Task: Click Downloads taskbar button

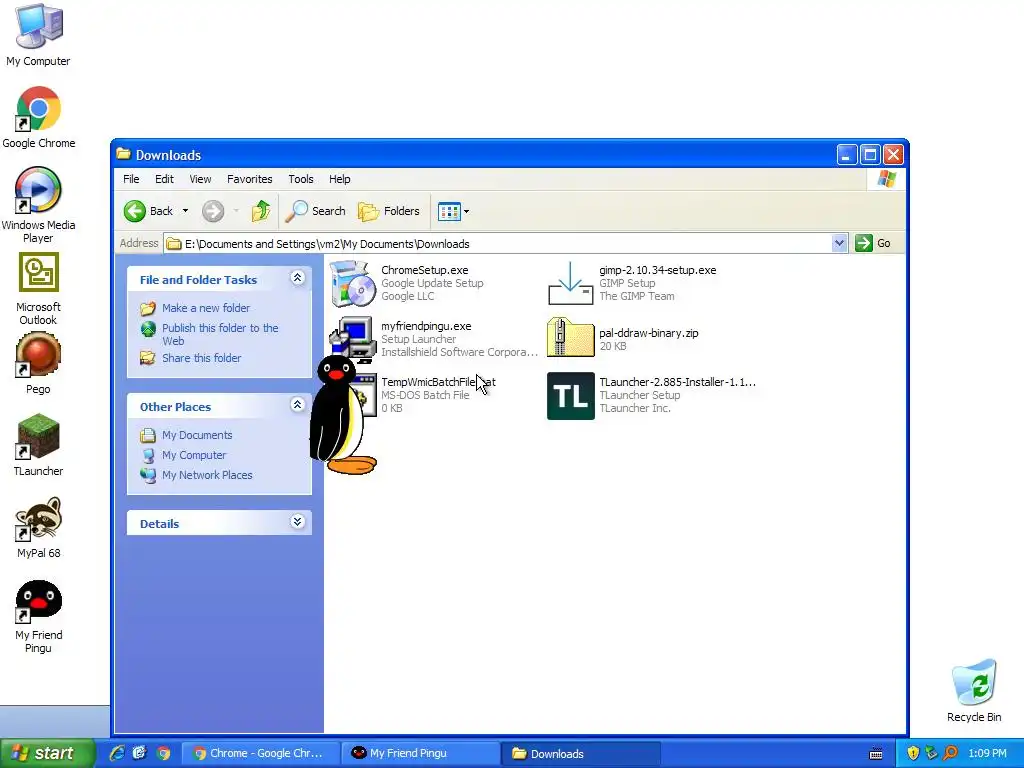Action: click(x=581, y=753)
